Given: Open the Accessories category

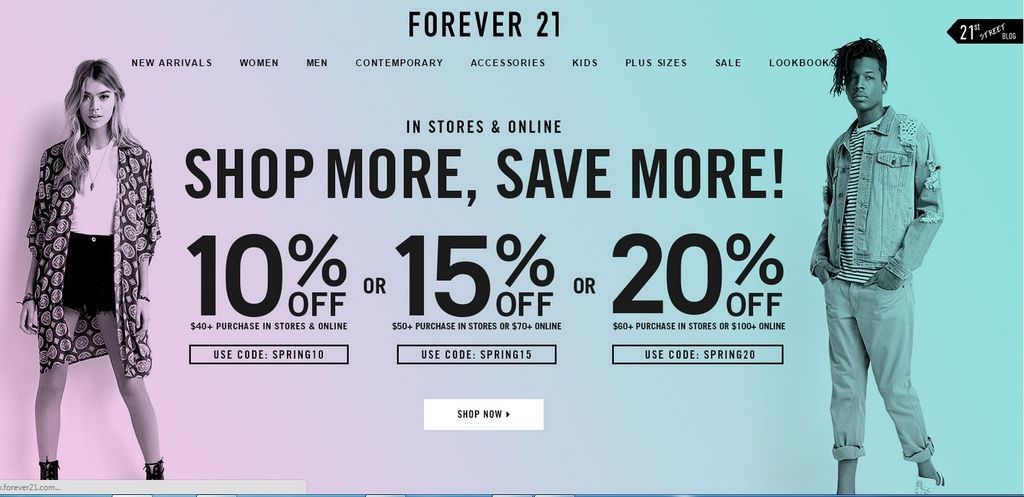Looking at the screenshot, I should pos(507,63).
